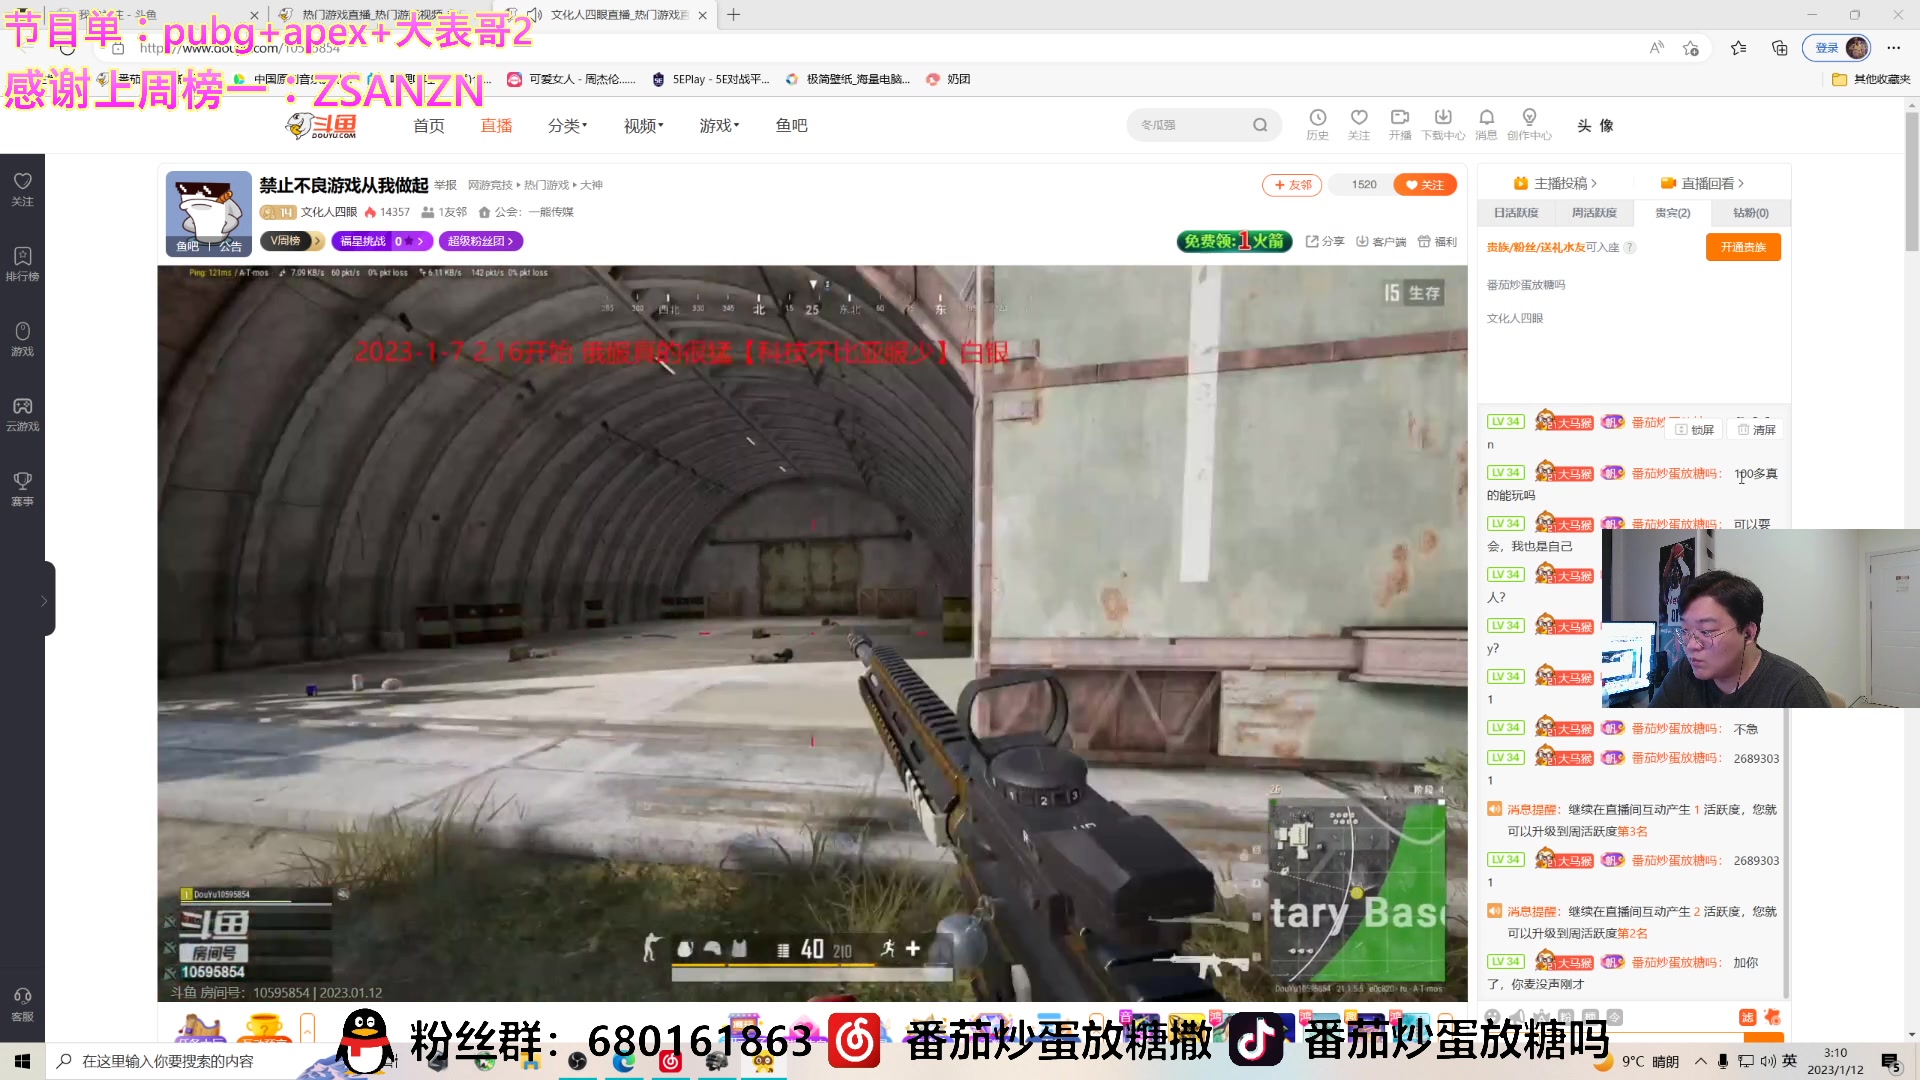Open the 下载中心 download icon
This screenshot has width=1920, height=1080.
(1443, 125)
